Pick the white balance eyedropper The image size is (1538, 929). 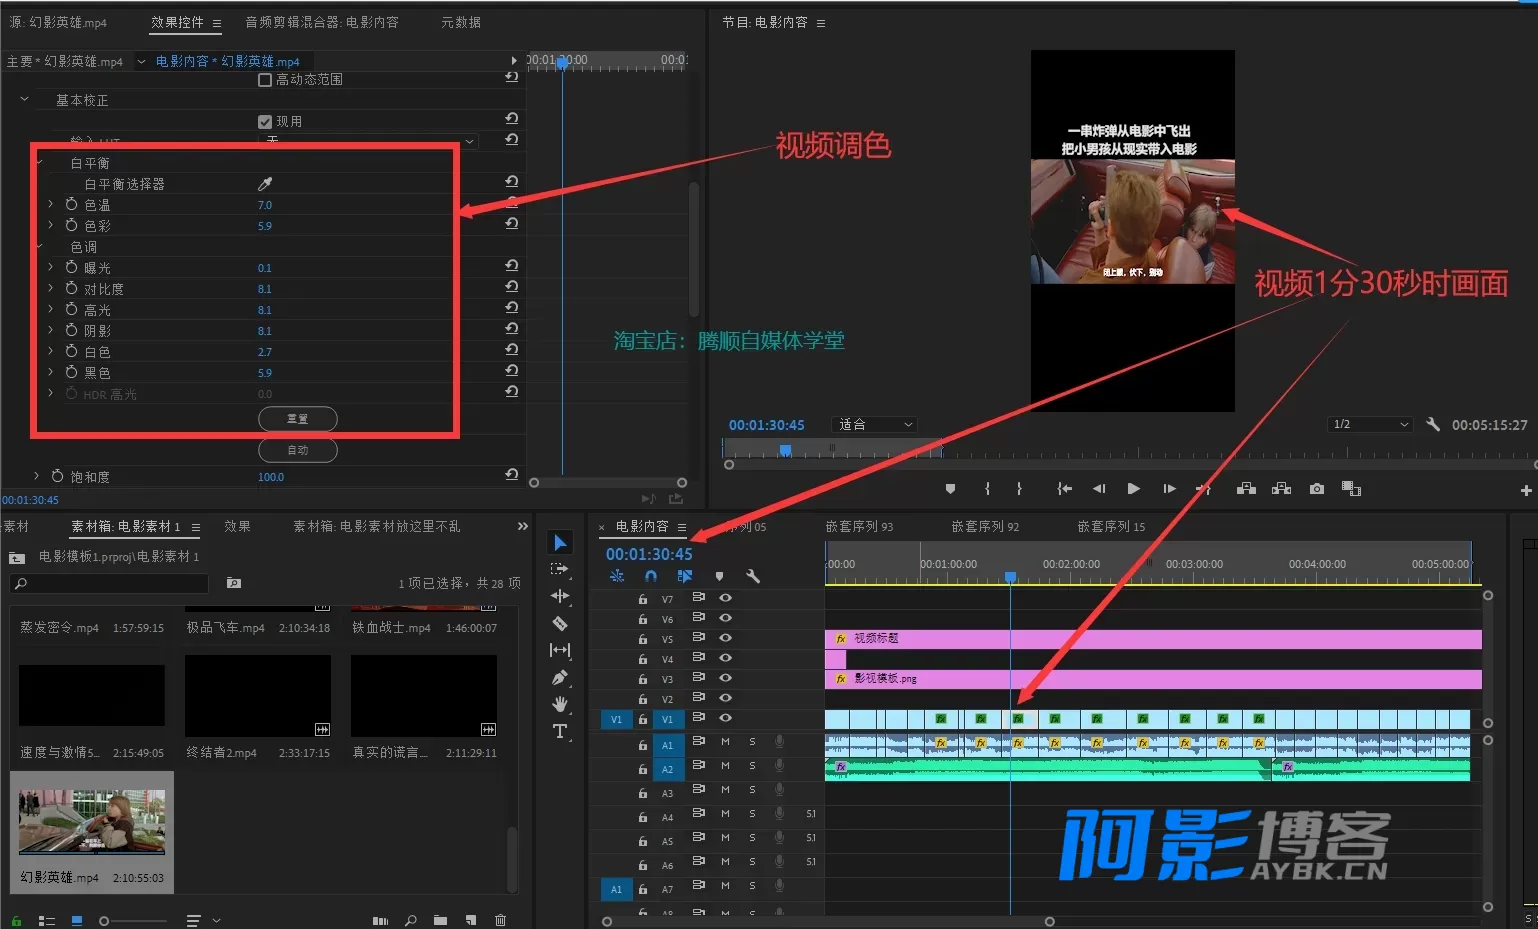tap(265, 184)
